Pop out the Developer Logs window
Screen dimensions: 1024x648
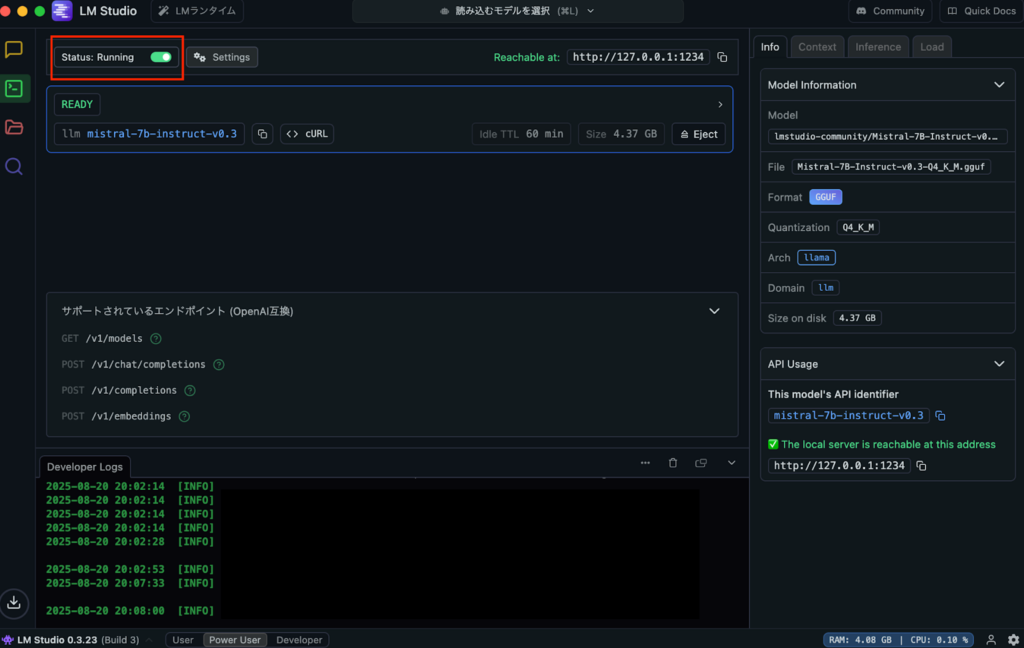701,463
